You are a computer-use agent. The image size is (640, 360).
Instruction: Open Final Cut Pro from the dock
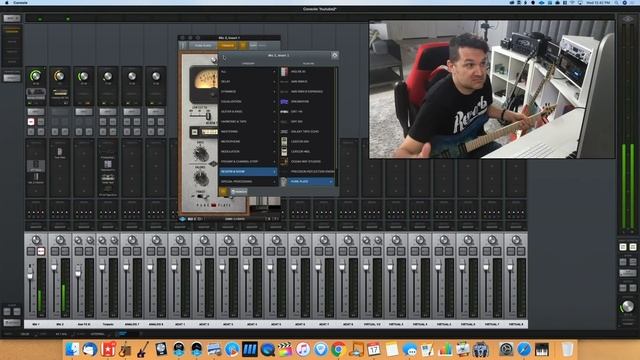click(285, 349)
